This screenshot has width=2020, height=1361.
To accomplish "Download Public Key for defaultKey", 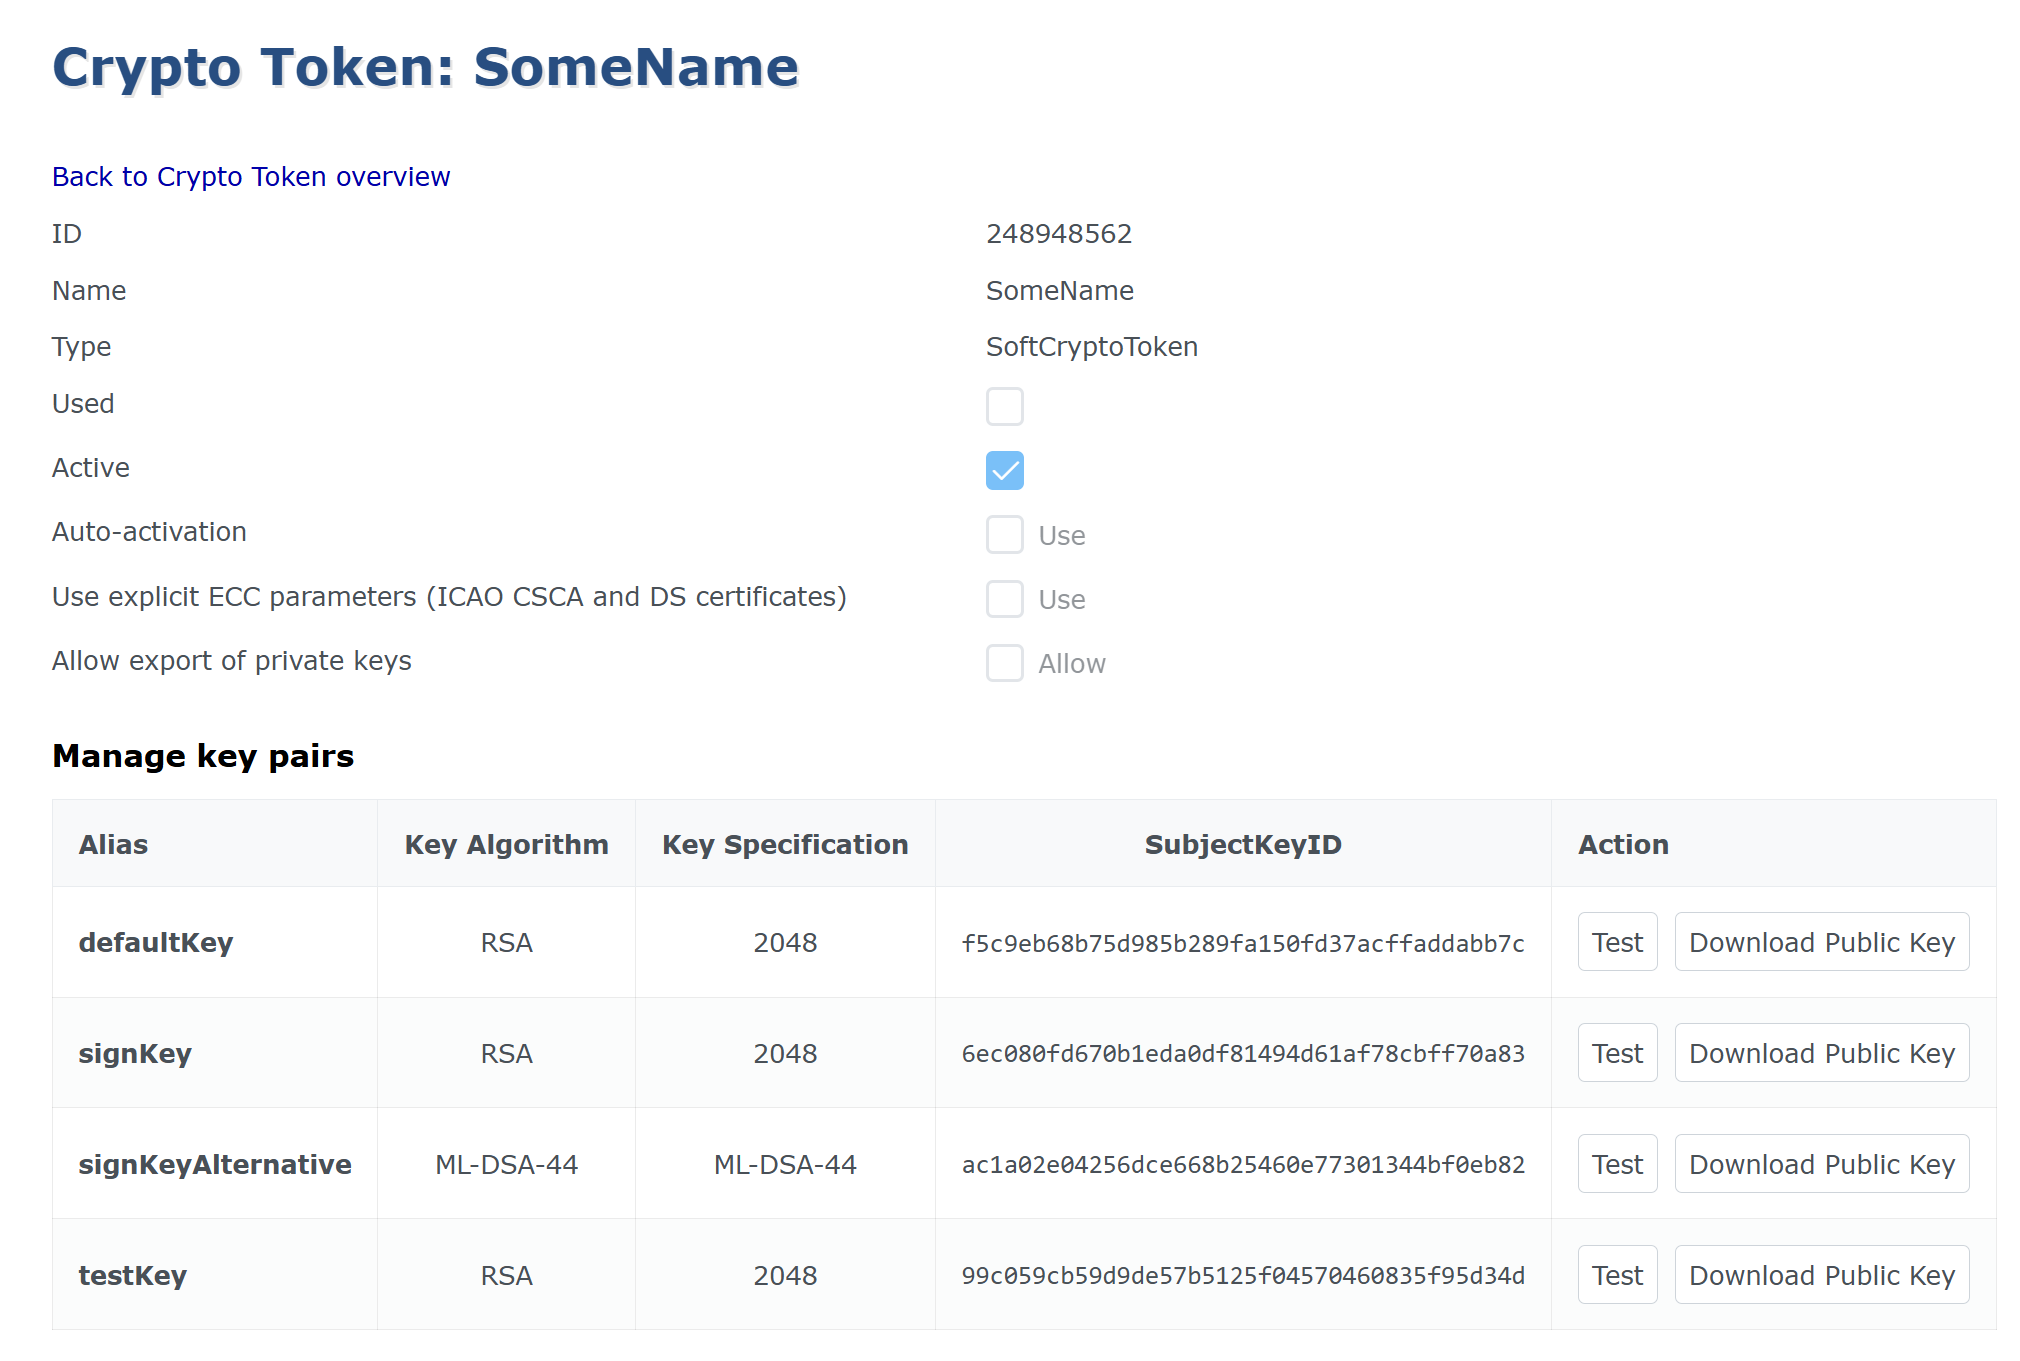I will tap(1821, 942).
